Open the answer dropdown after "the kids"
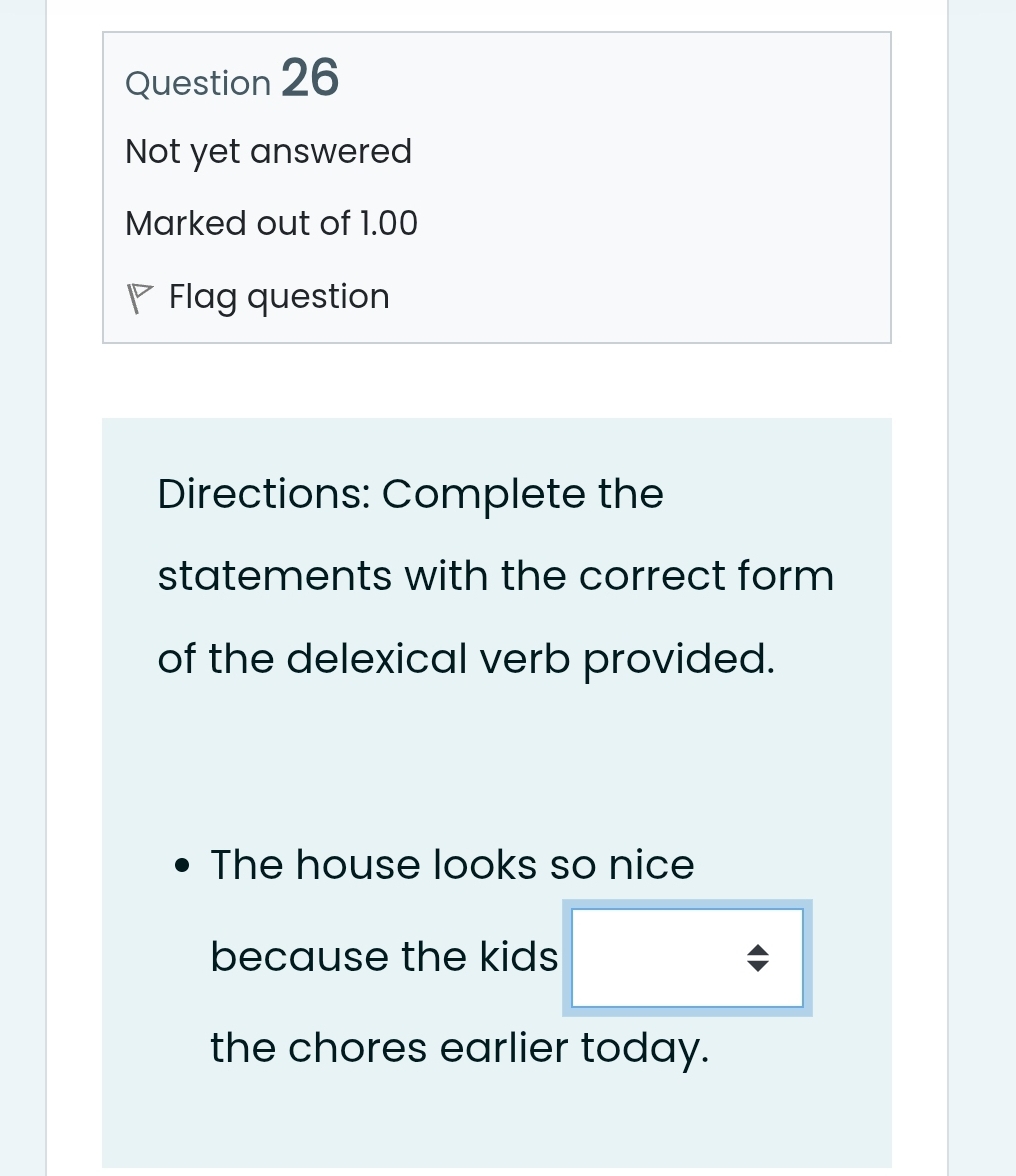The height and width of the screenshot is (1176, 1016). (x=686, y=958)
